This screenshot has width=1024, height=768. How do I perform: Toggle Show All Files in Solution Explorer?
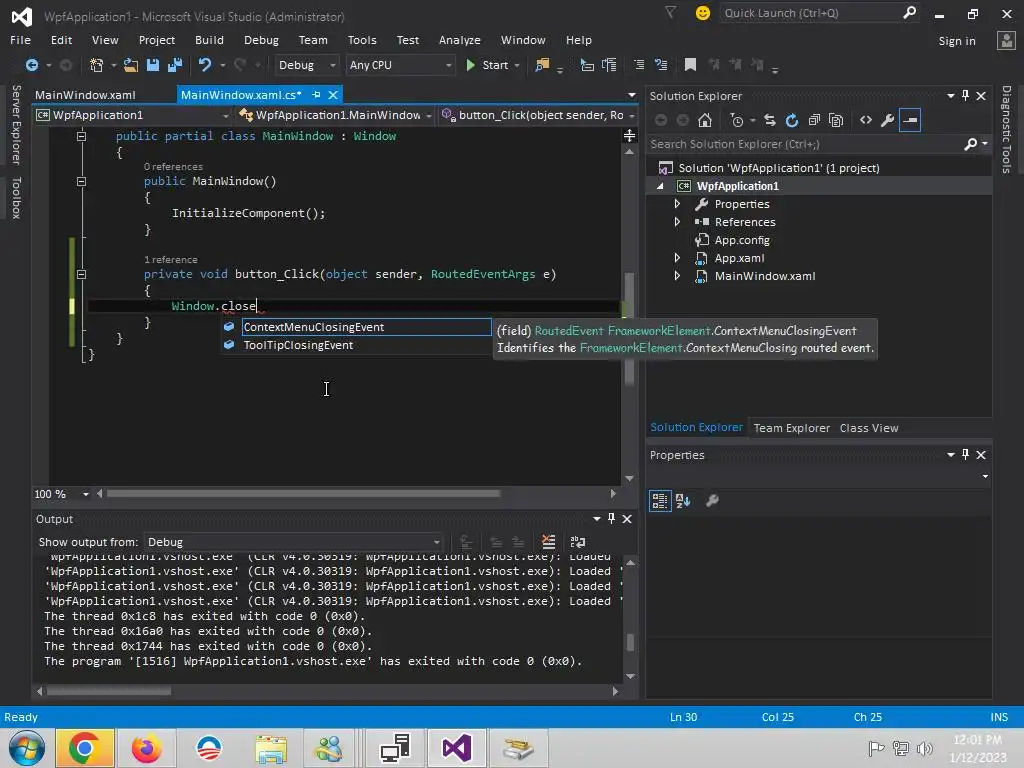(836, 120)
